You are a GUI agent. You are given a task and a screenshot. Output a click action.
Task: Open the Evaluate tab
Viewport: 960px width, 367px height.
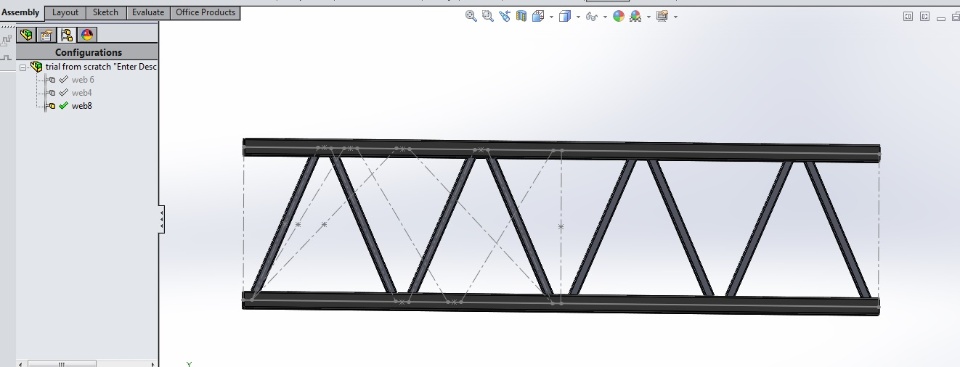click(x=148, y=12)
